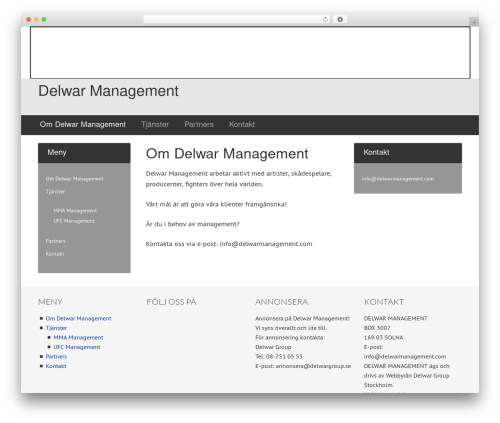Click the 'Tel: 08-751 05 55' text

pyautogui.click(x=279, y=357)
